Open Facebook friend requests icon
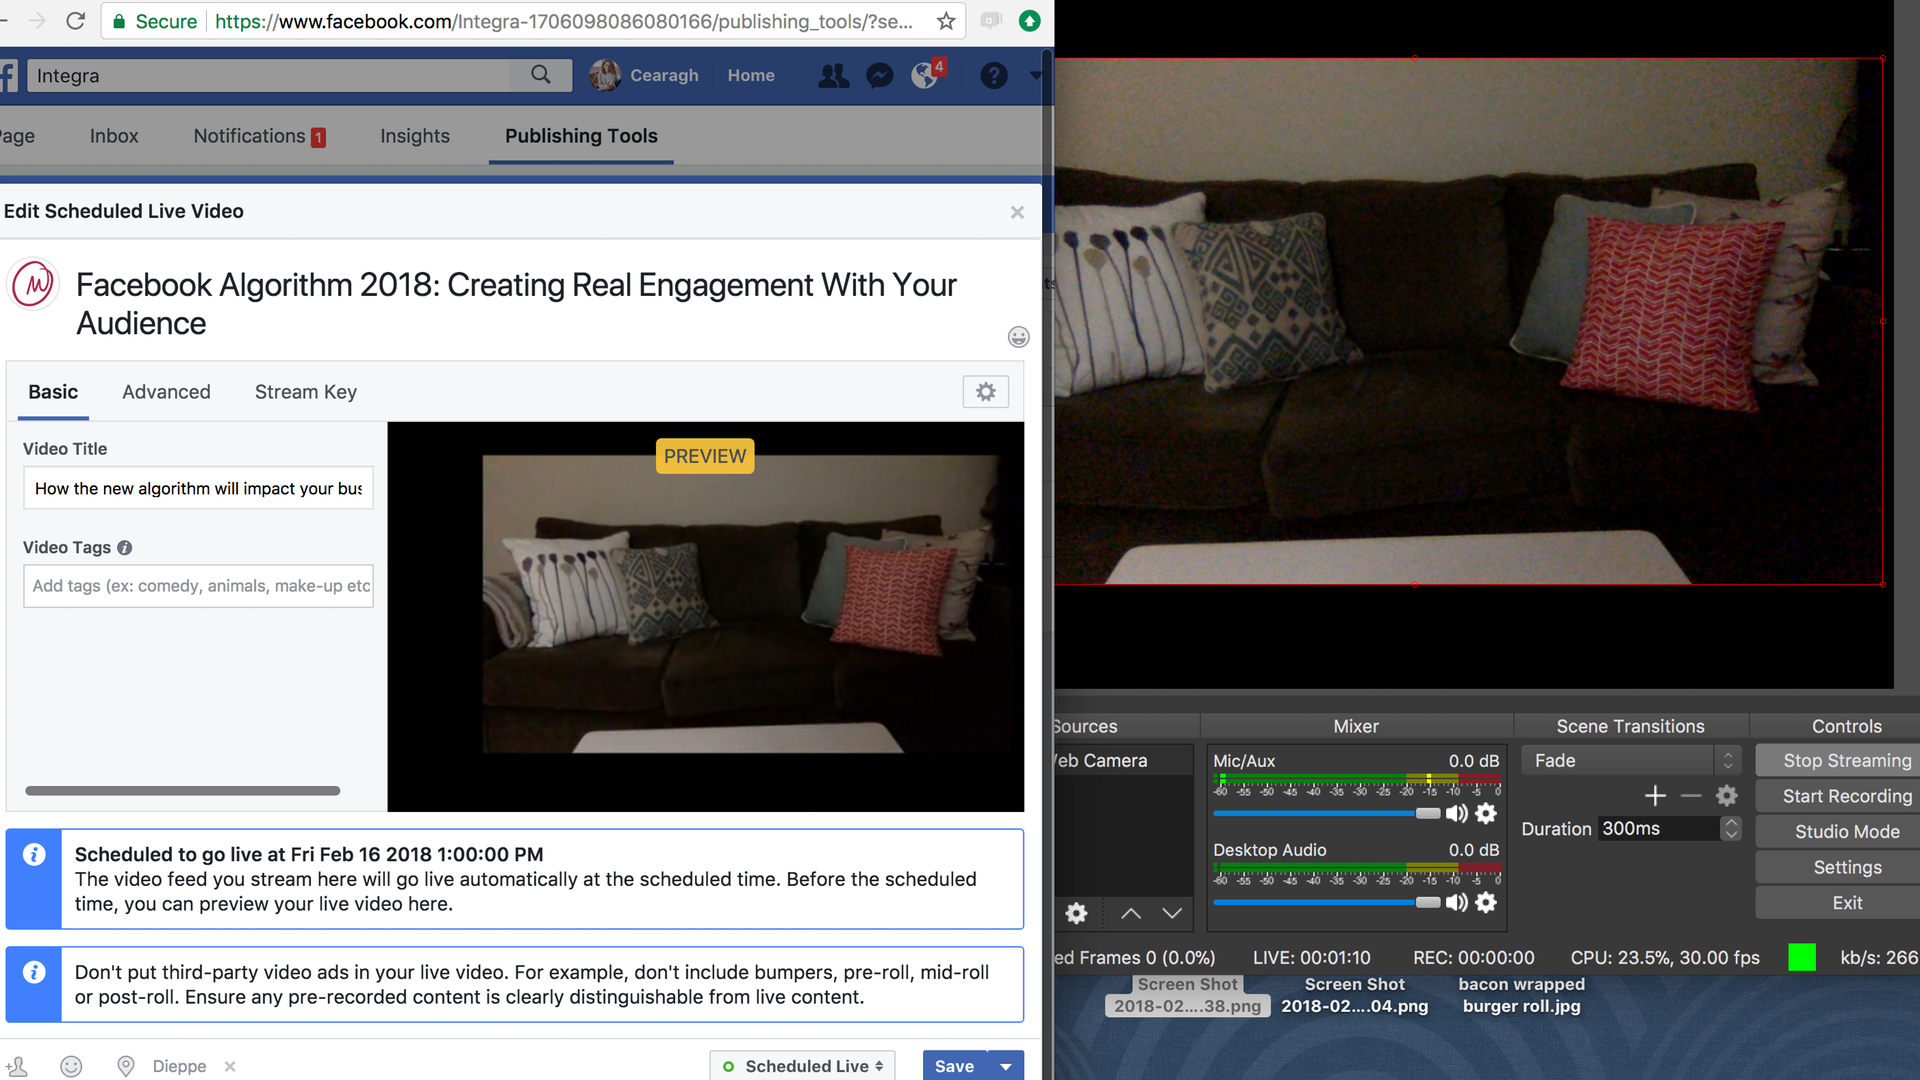The width and height of the screenshot is (1920, 1080). pos(832,75)
